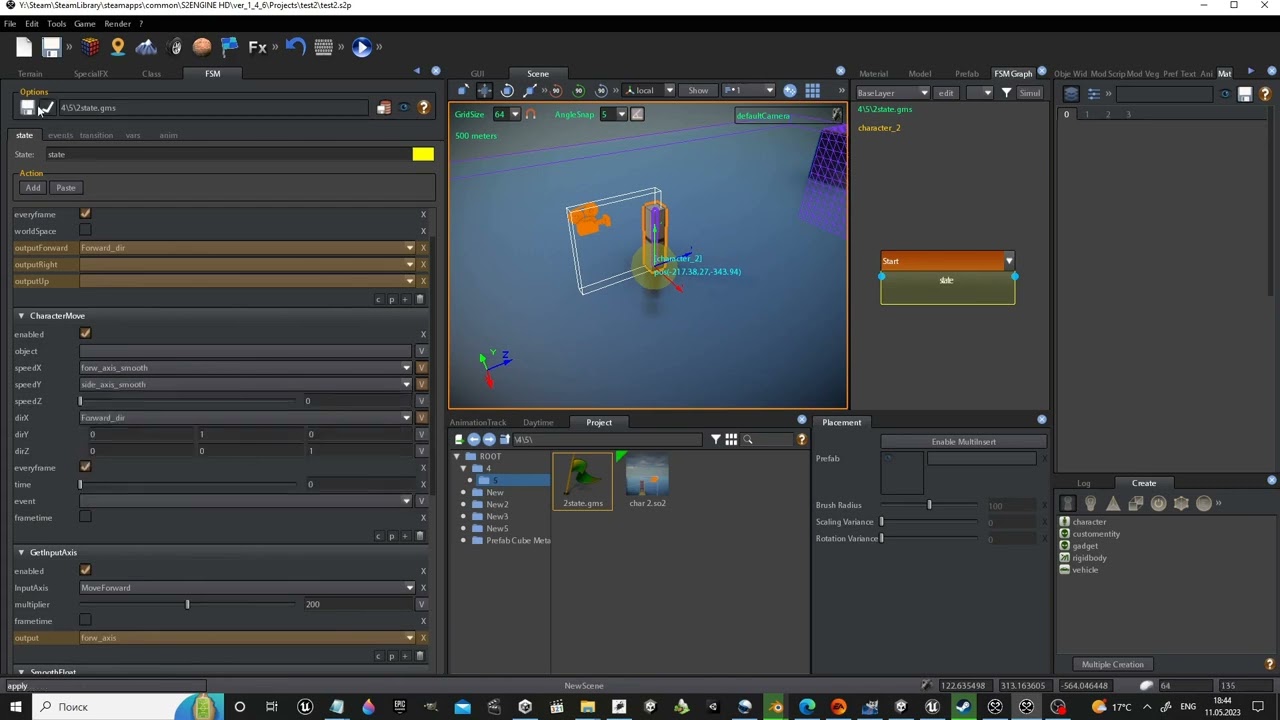Open the Rubik's cube tool icon
The image size is (1280, 720).
(x=91, y=46)
